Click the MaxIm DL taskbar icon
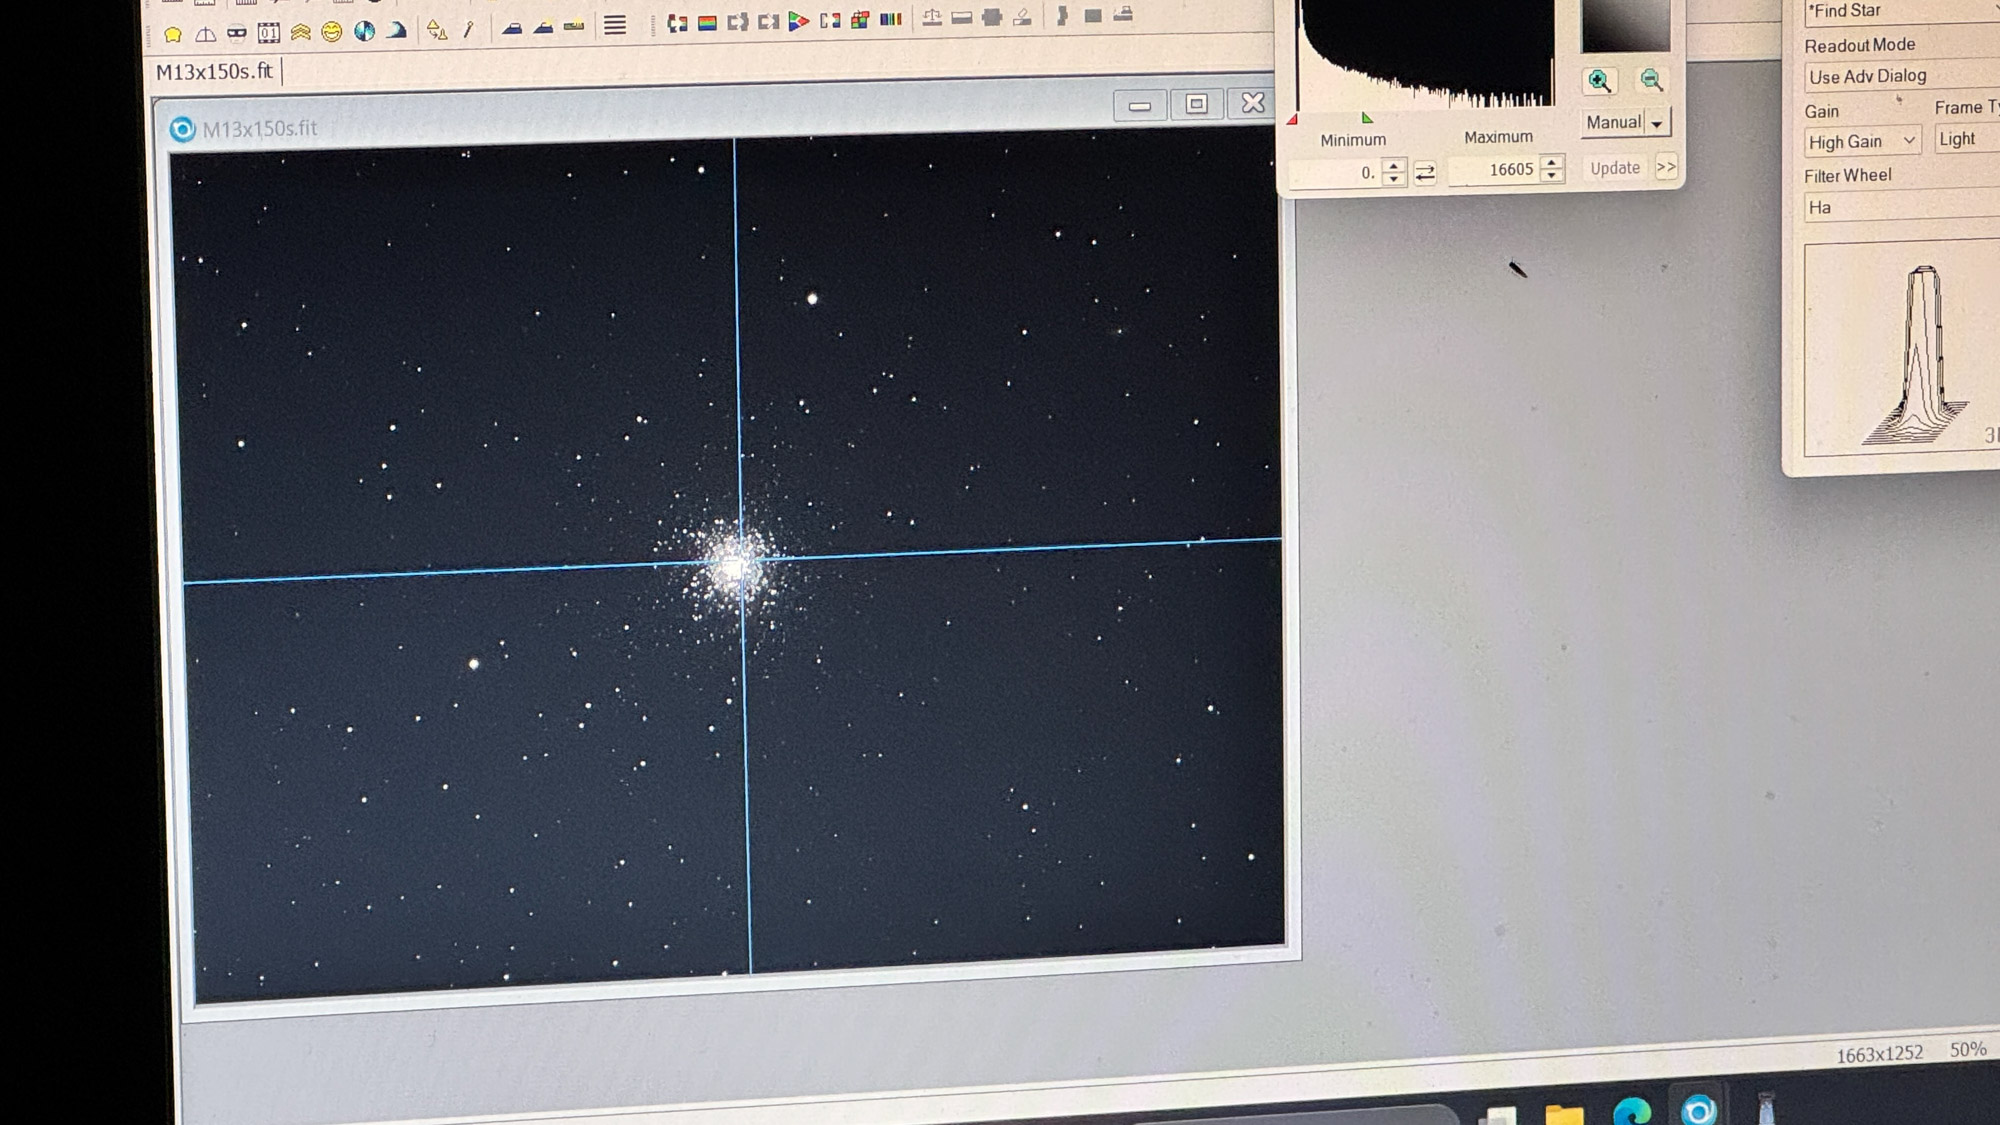2000x1125 pixels. pyautogui.click(x=1698, y=1109)
